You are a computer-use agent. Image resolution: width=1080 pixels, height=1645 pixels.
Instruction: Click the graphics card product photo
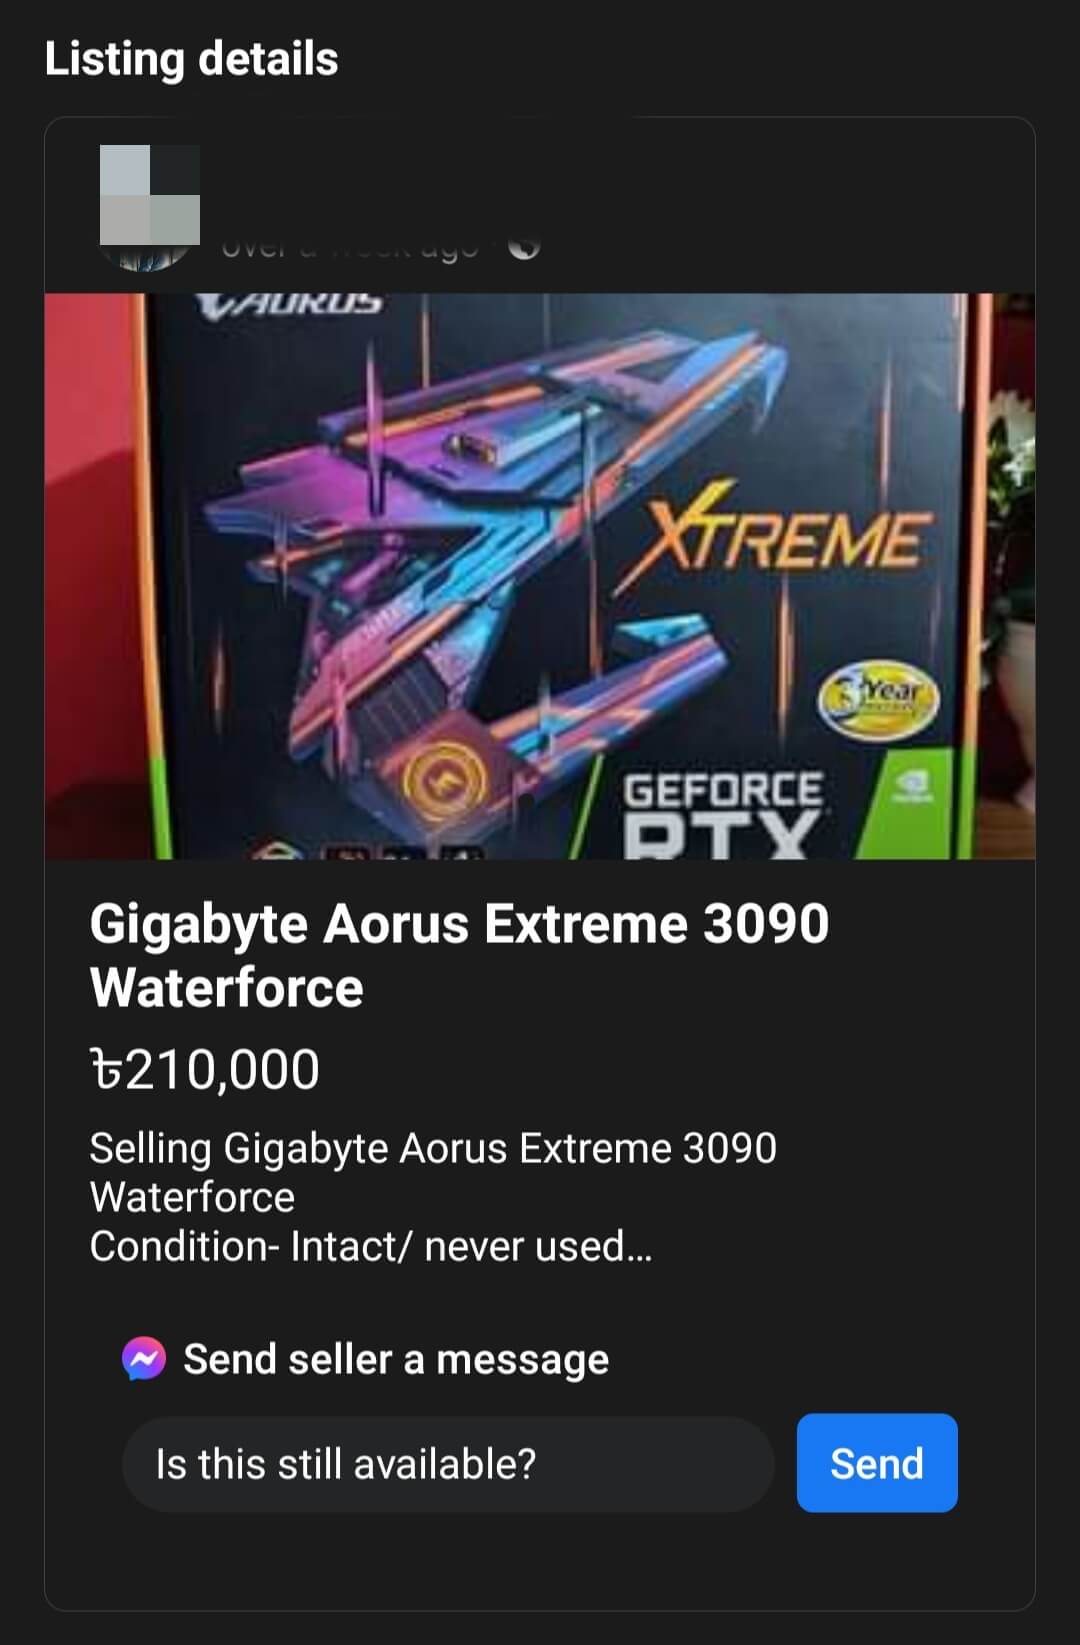pos(540,576)
